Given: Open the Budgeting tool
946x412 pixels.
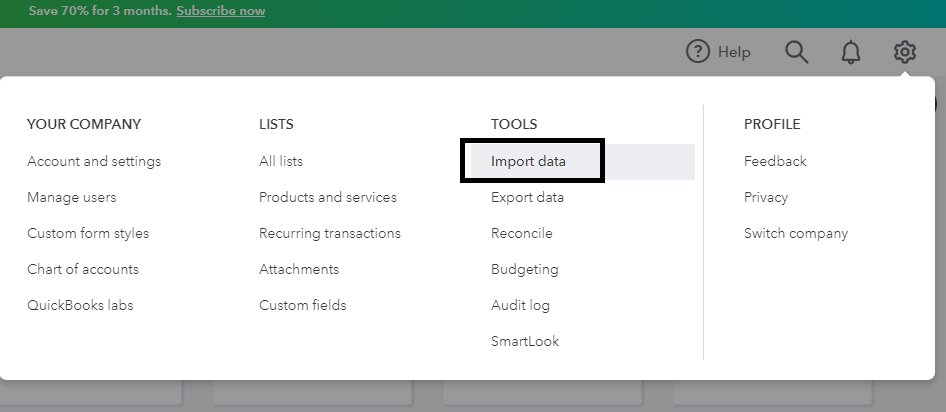Looking at the screenshot, I should point(525,269).
